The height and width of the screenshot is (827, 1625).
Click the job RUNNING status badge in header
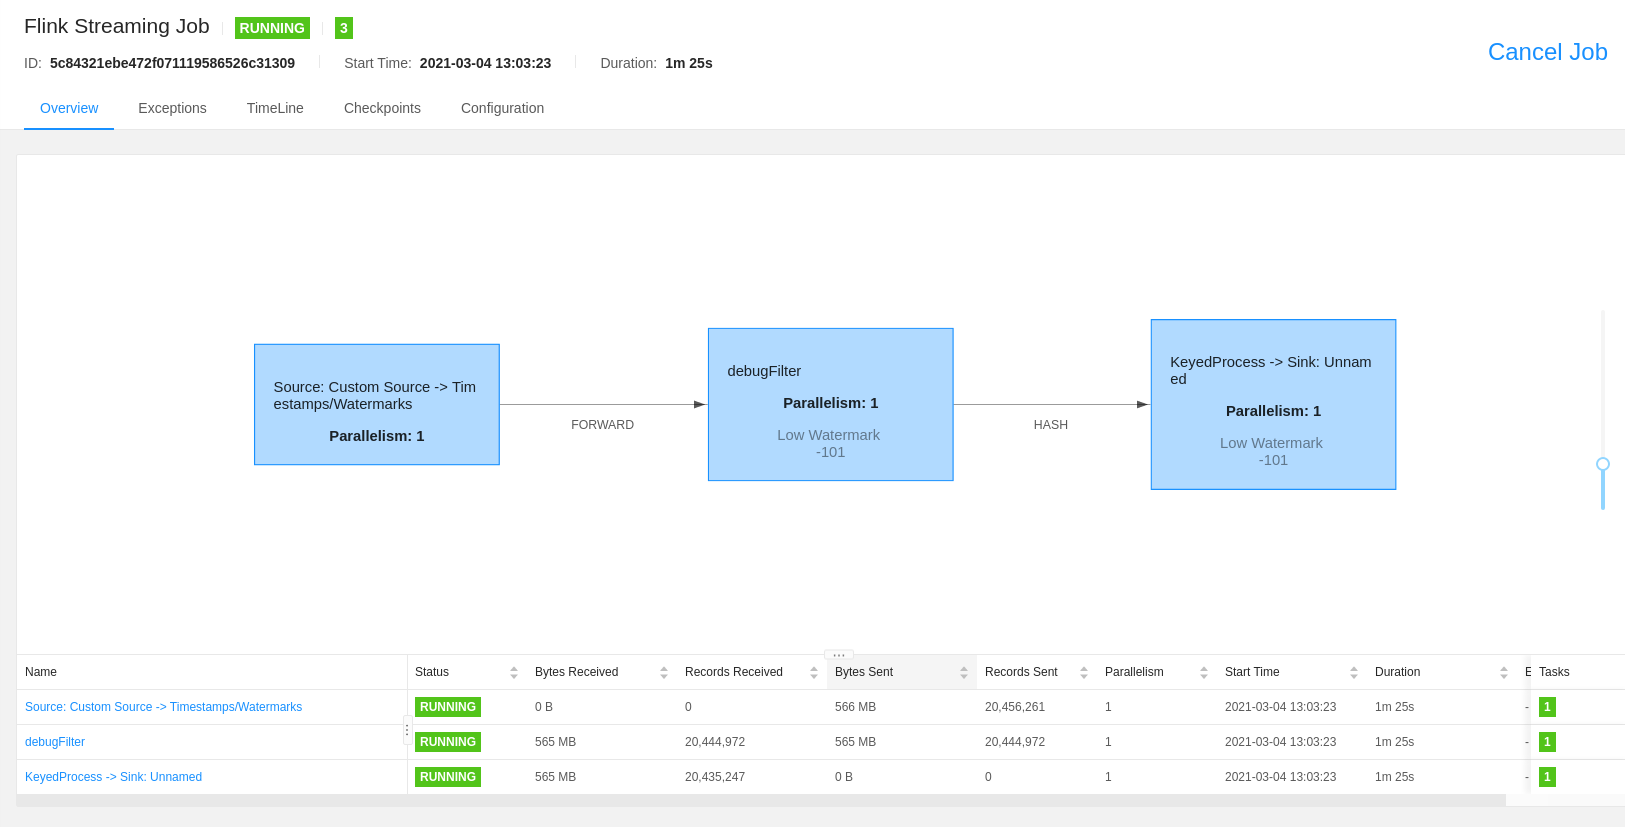[x=272, y=28]
